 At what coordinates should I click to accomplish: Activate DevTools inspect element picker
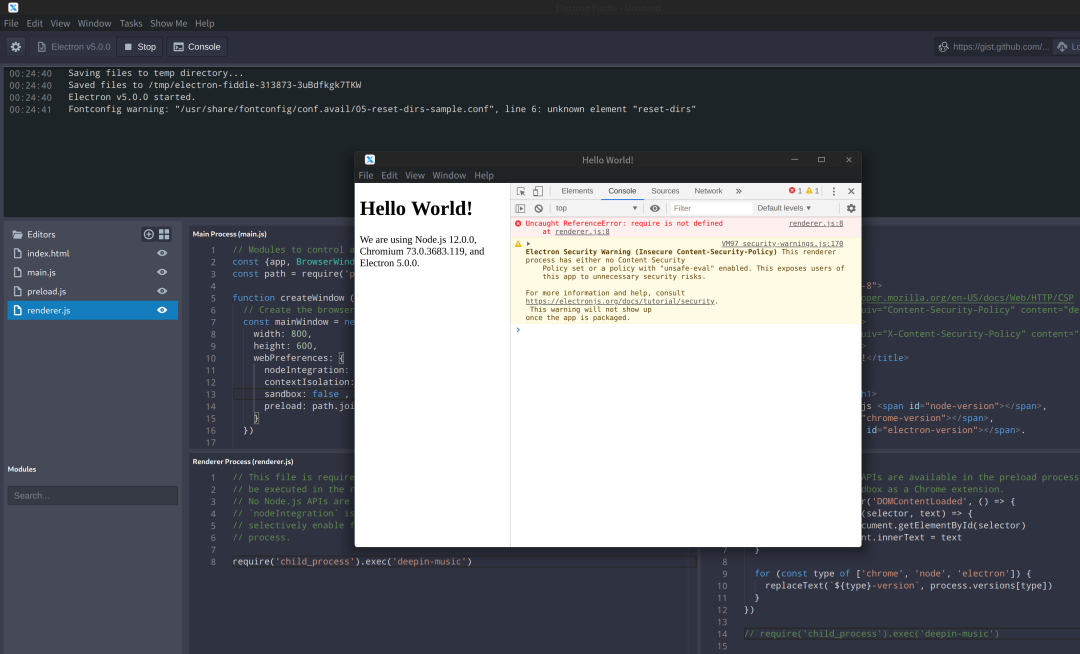[521, 191]
